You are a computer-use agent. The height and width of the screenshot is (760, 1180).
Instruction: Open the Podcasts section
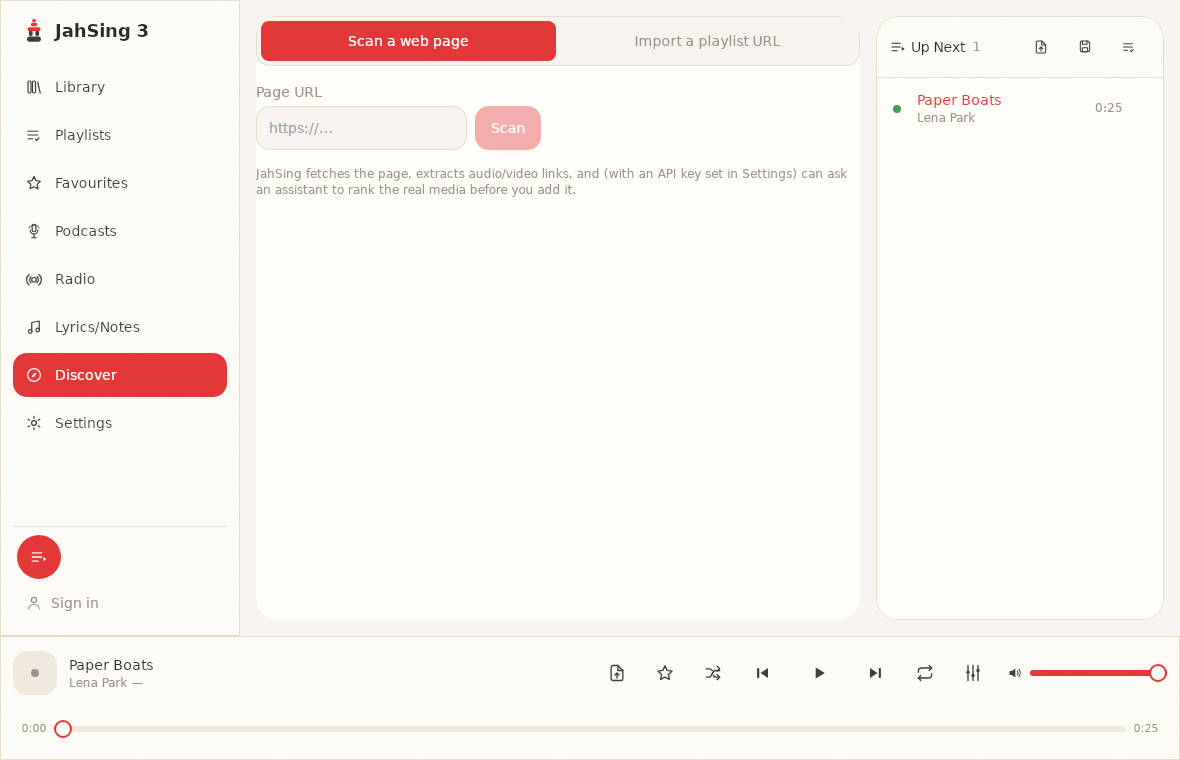(x=120, y=231)
